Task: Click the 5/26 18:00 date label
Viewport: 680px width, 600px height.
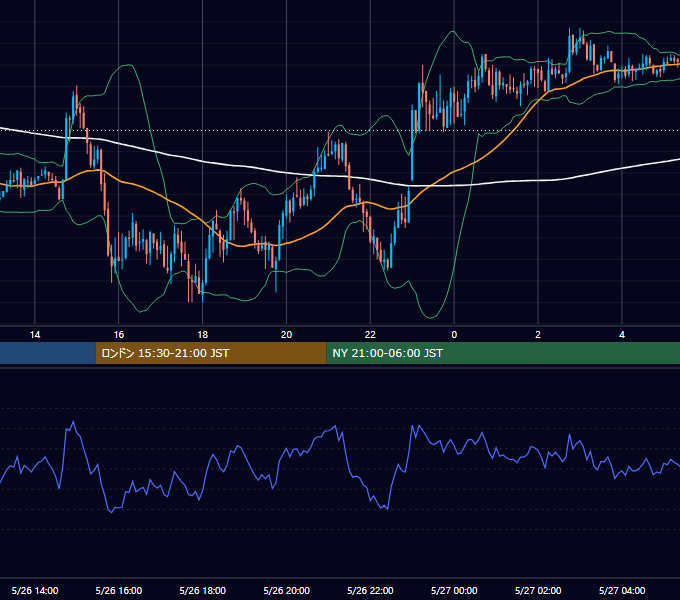Action: (x=203, y=590)
